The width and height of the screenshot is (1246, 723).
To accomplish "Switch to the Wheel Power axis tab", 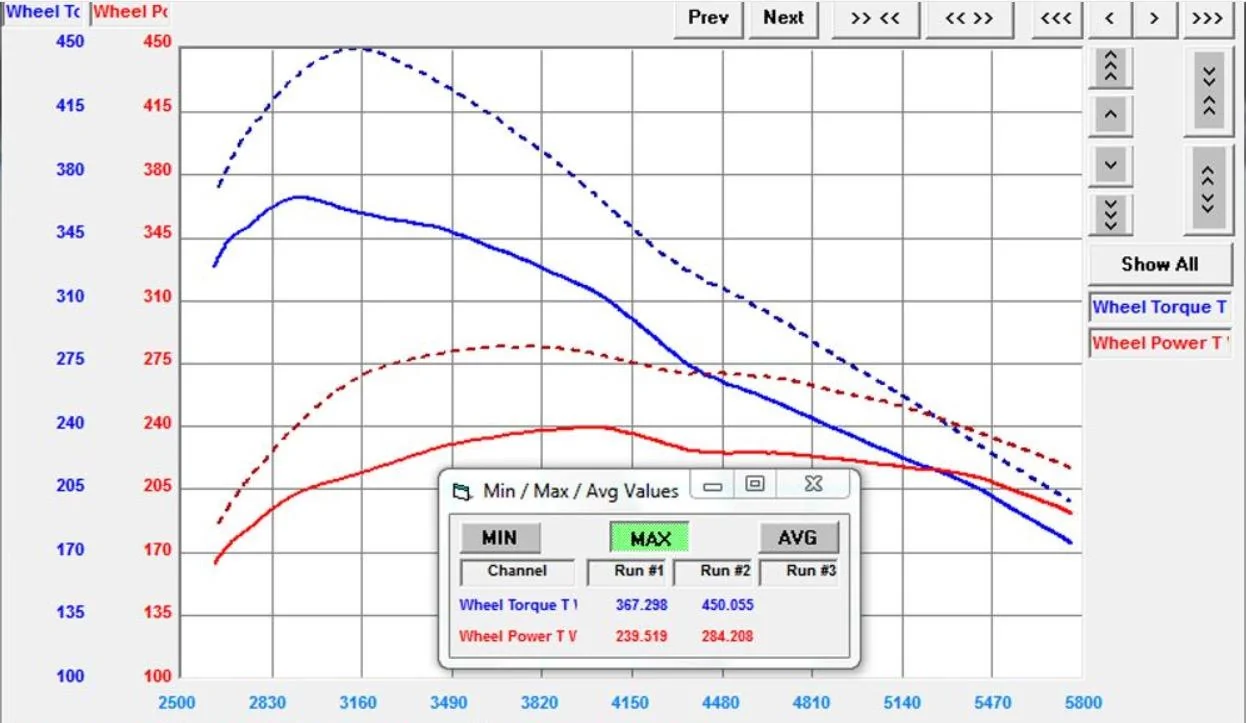I will point(130,12).
